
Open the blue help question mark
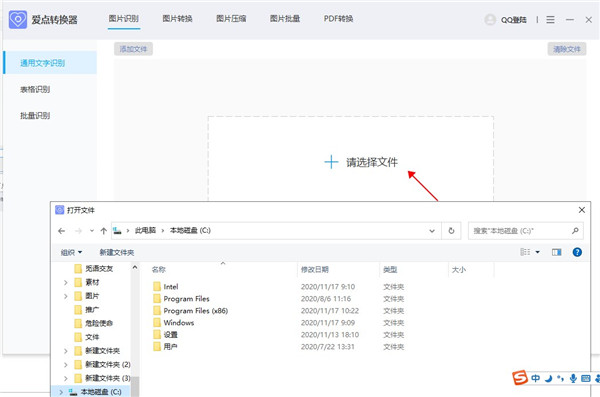[x=577, y=252]
